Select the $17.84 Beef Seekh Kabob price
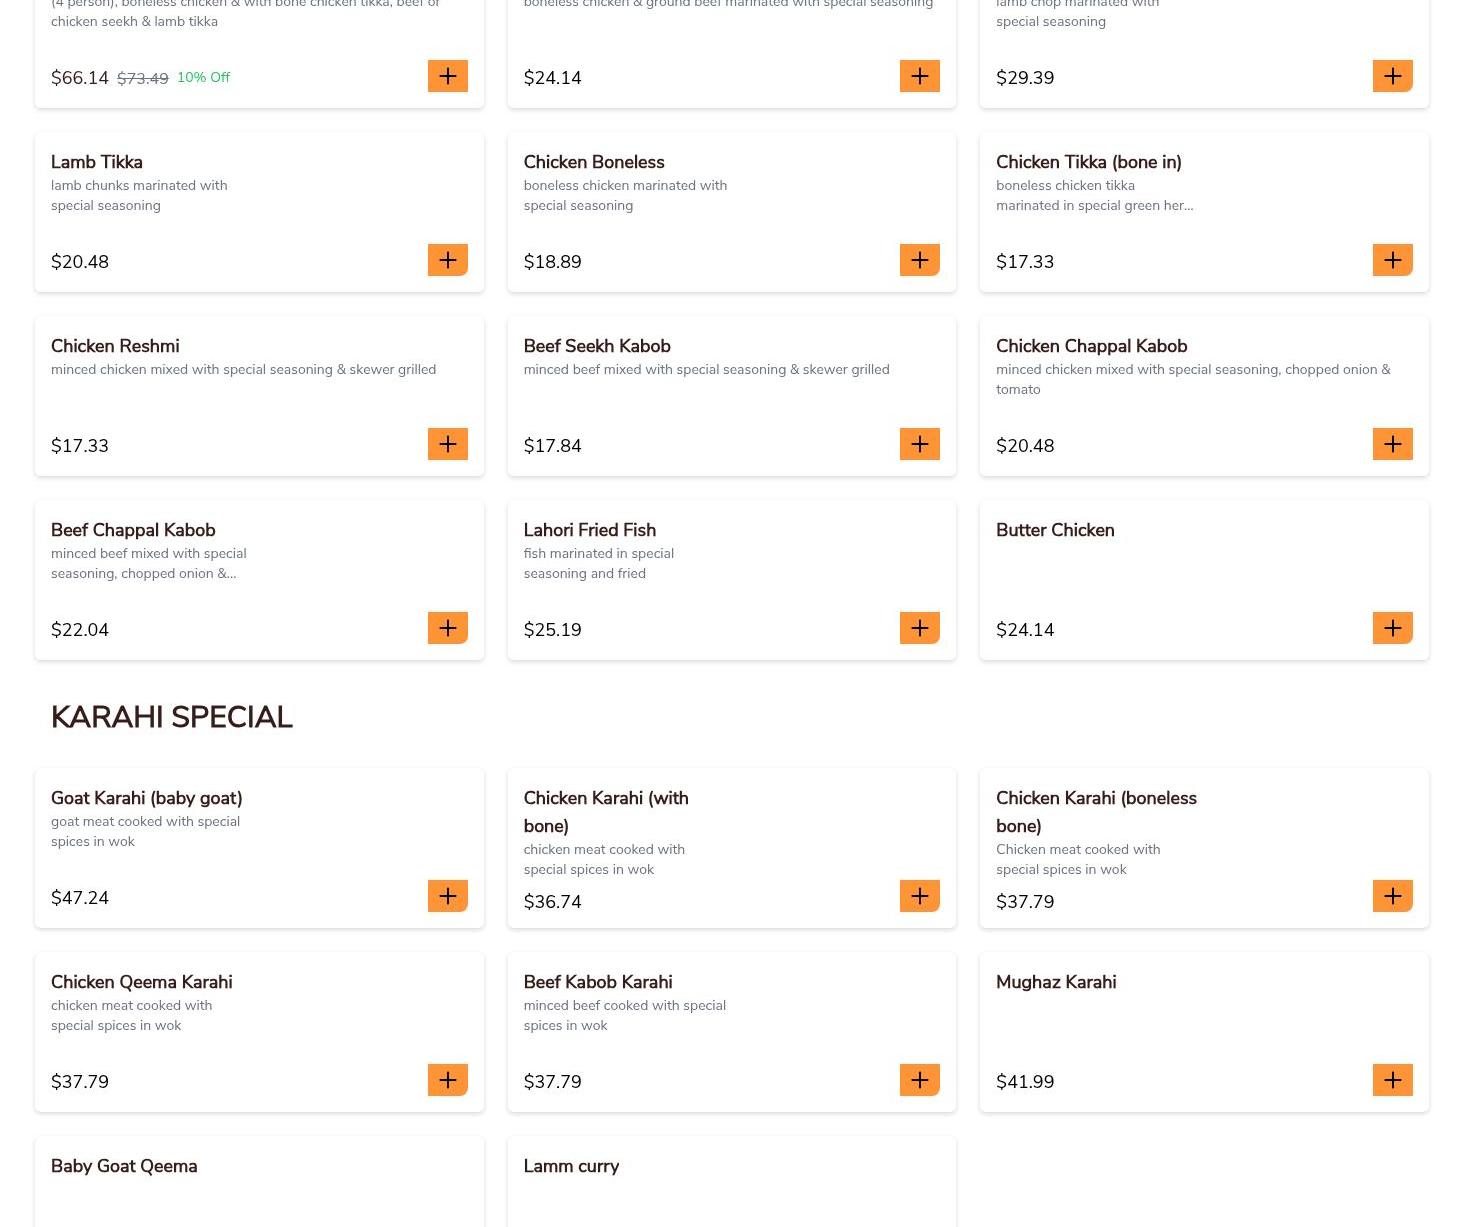 pos(553,446)
